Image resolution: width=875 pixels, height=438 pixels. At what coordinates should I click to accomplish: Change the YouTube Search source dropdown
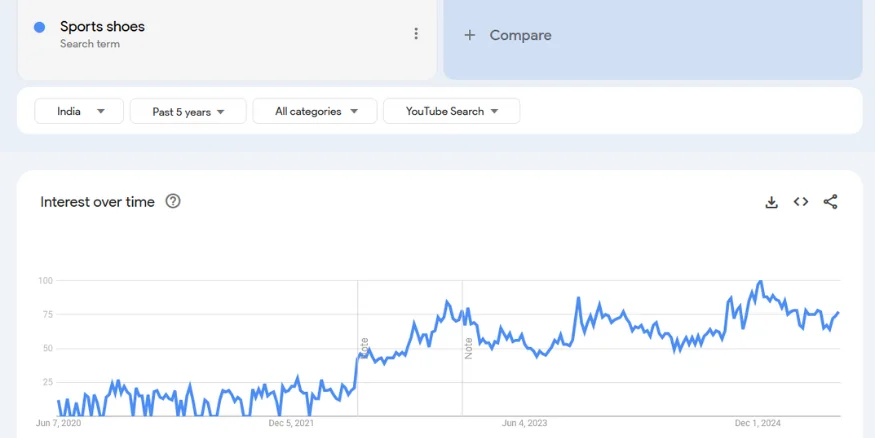[451, 111]
